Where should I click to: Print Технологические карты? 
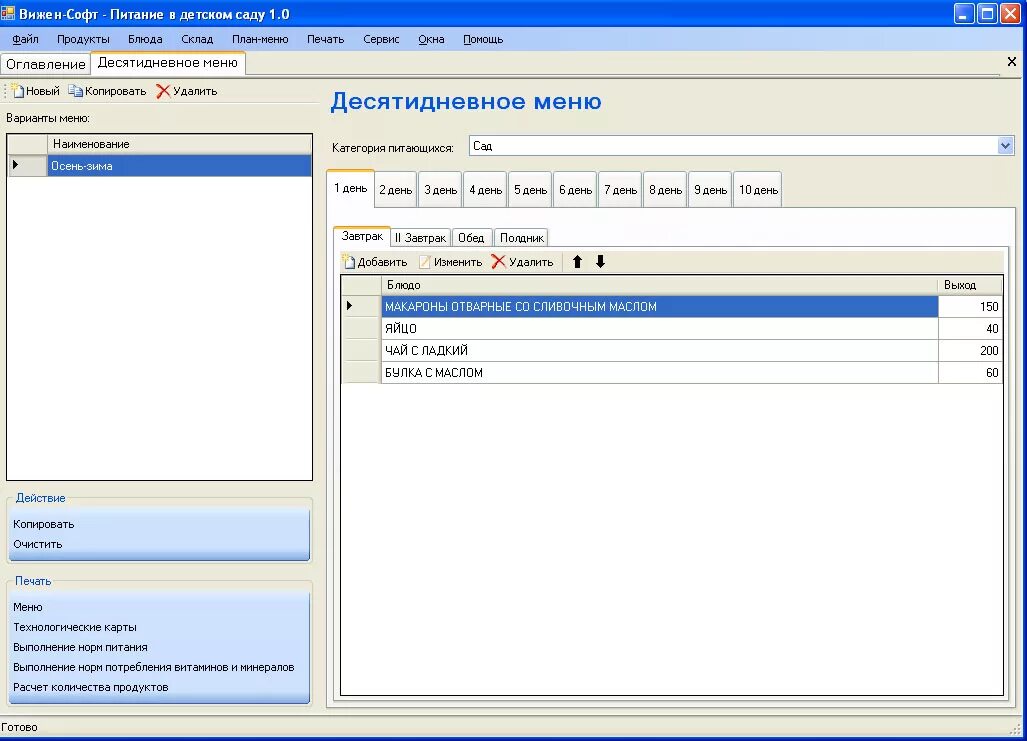pos(75,627)
